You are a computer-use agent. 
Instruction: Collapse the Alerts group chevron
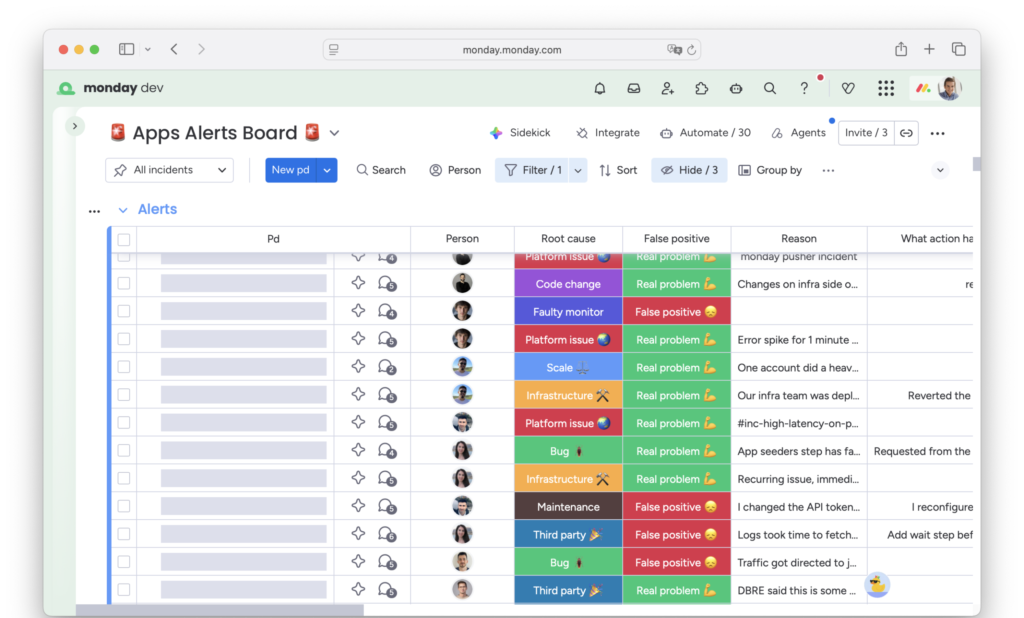click(123, 210)
